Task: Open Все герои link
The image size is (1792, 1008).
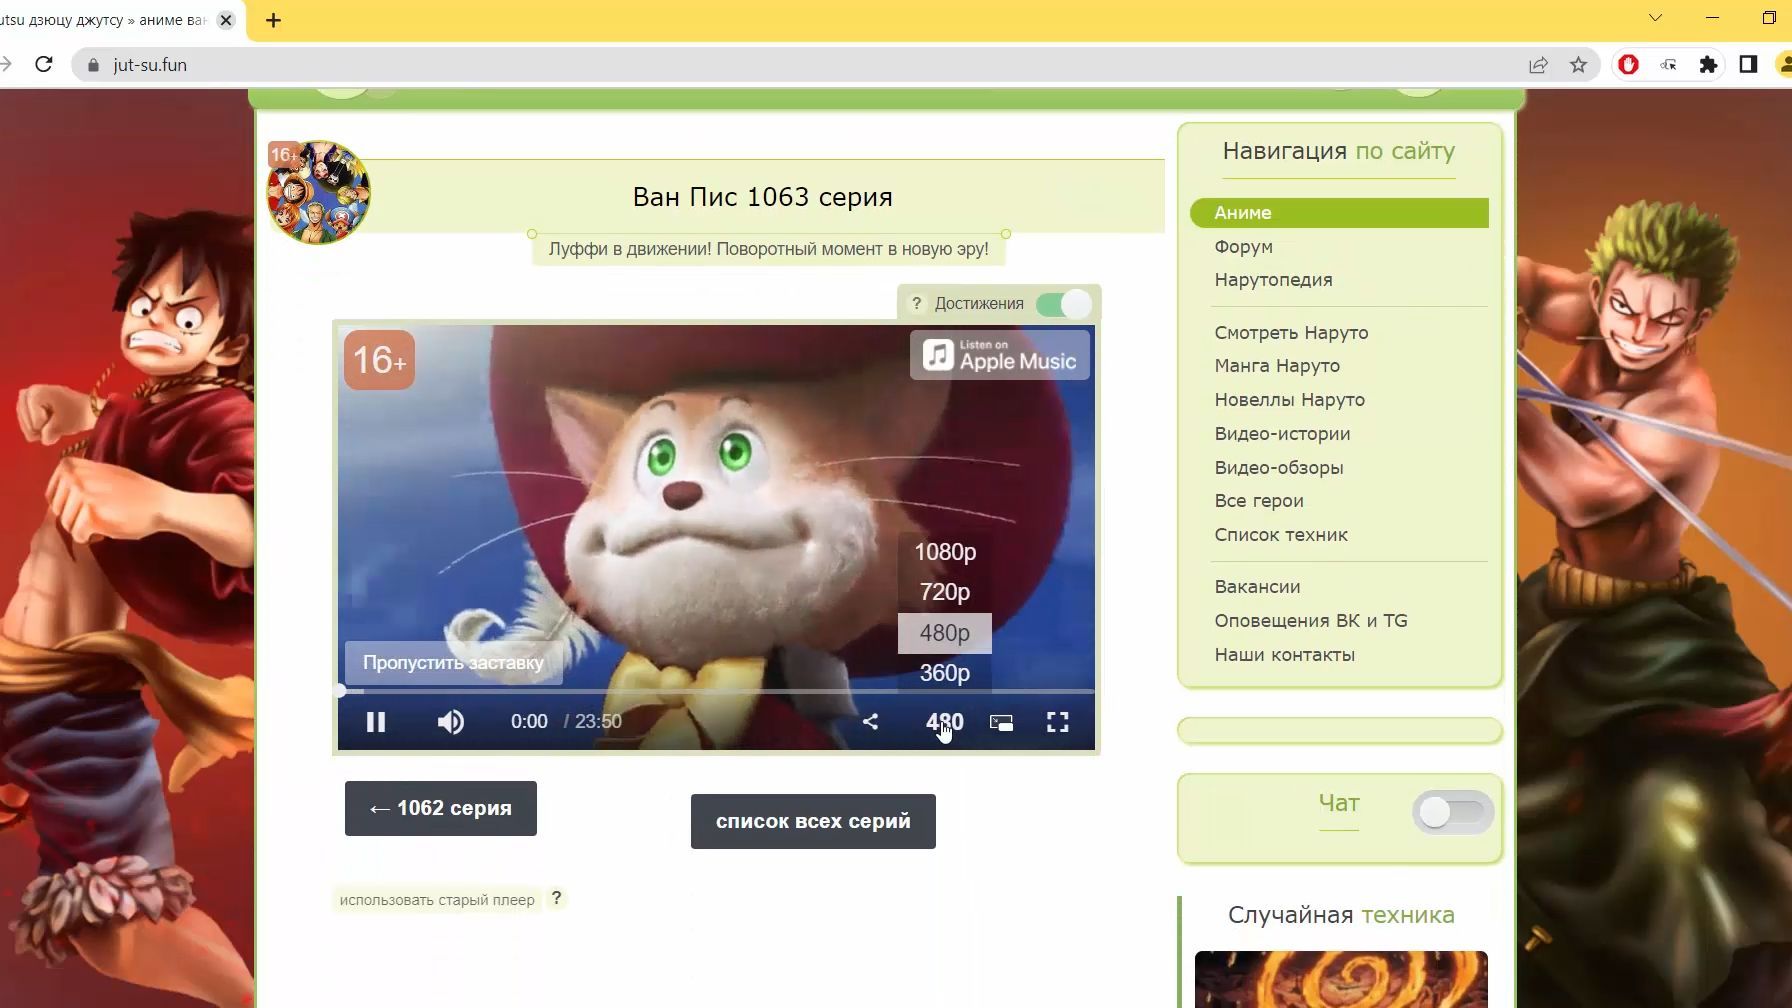Action: (1259, 501)
